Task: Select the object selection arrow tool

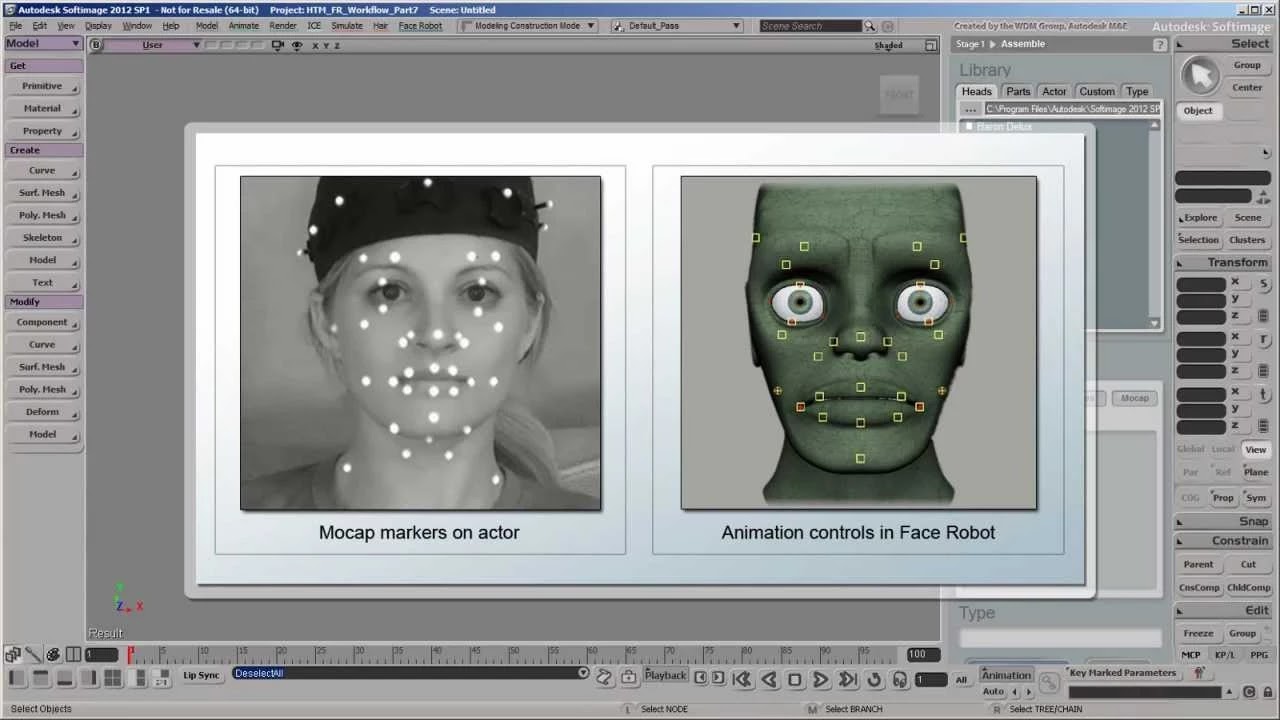Action: coord(1199,75)
